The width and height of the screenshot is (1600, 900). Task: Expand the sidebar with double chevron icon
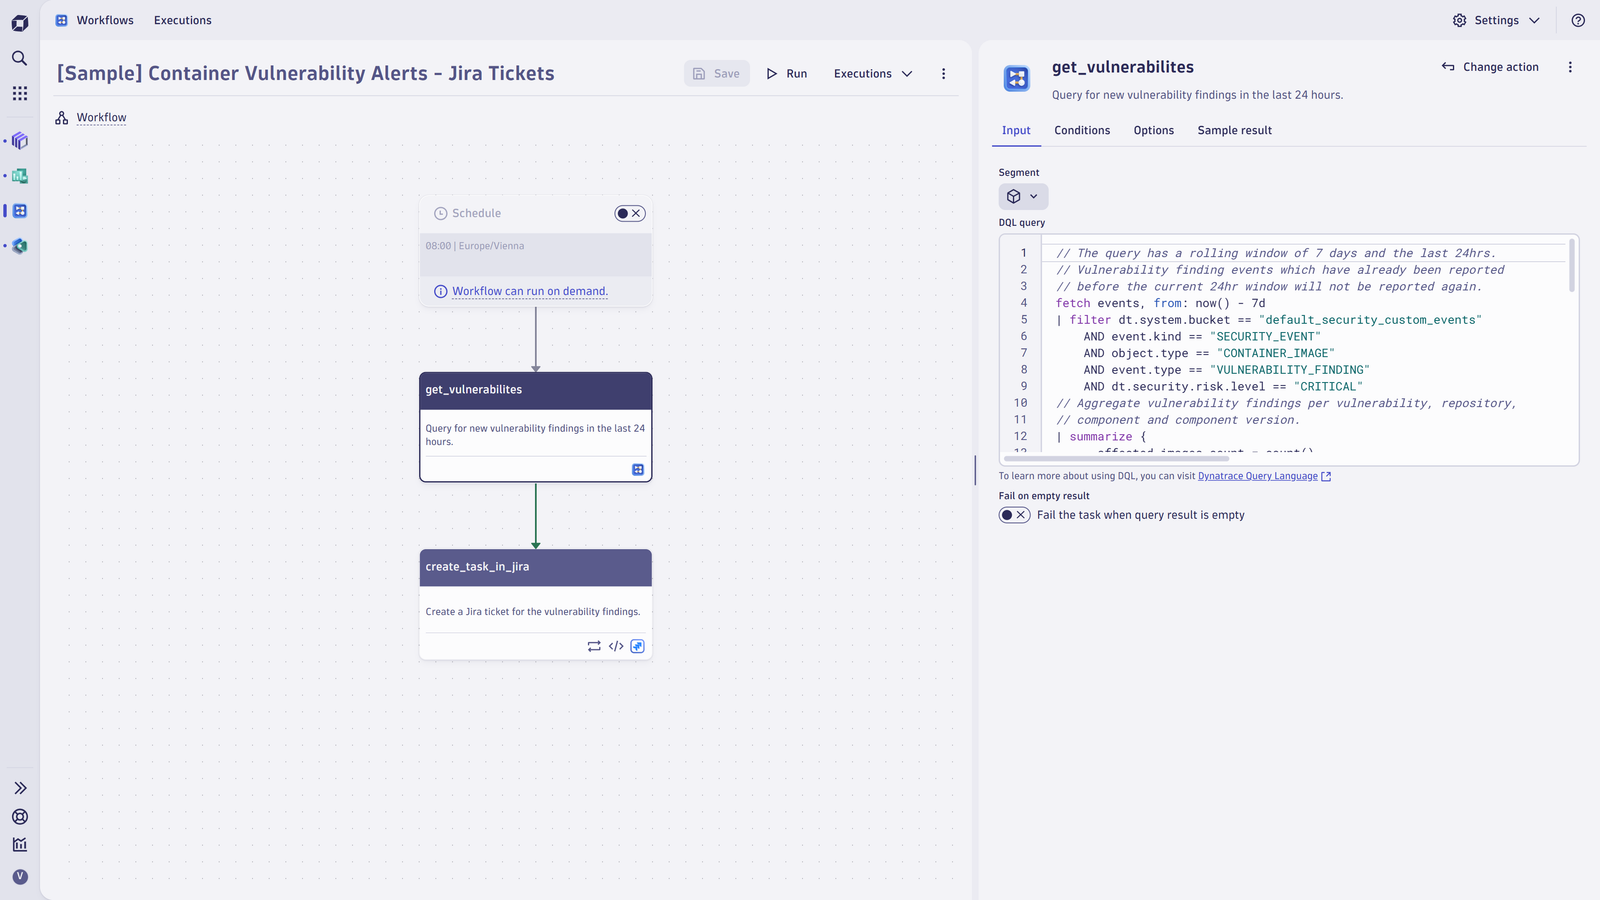(20, 788)
